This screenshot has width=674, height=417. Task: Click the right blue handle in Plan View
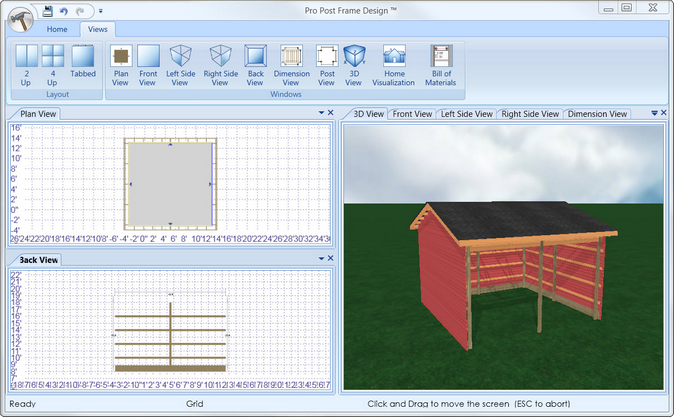210,184
